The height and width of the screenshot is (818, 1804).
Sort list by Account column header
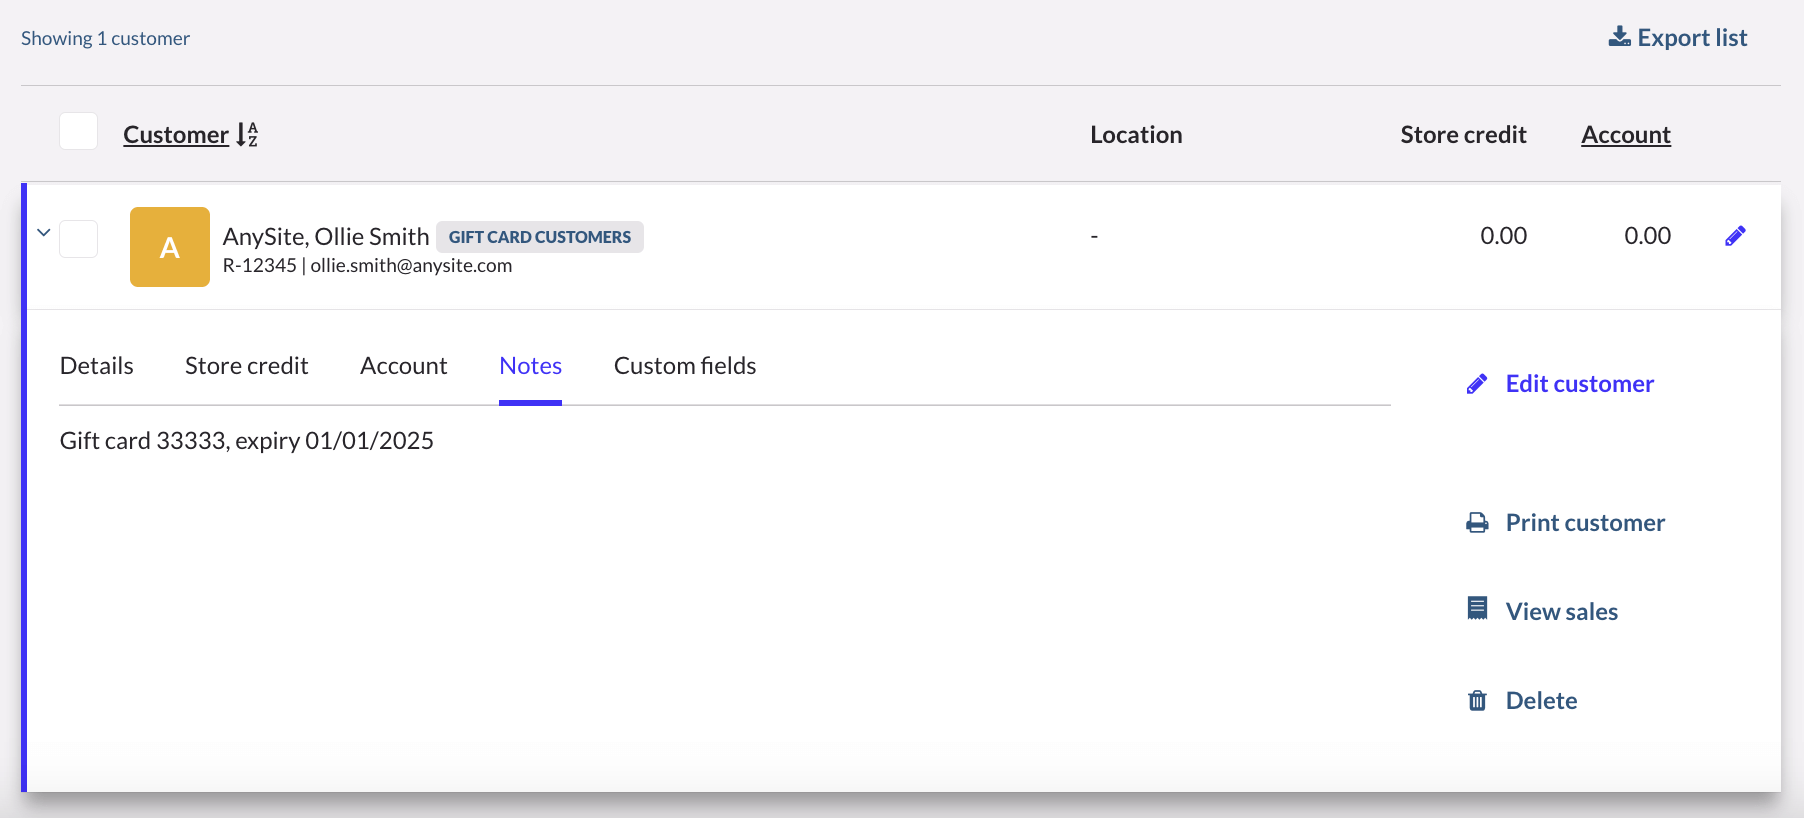(x=1625, y=135)
